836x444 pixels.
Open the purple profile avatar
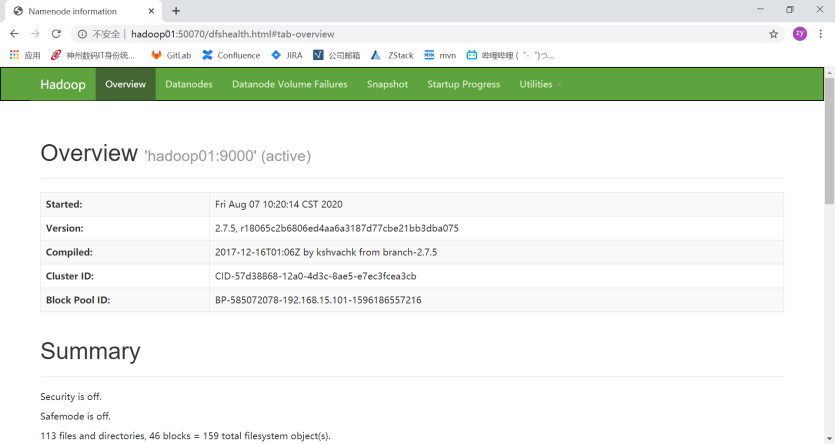coord(800,34)
